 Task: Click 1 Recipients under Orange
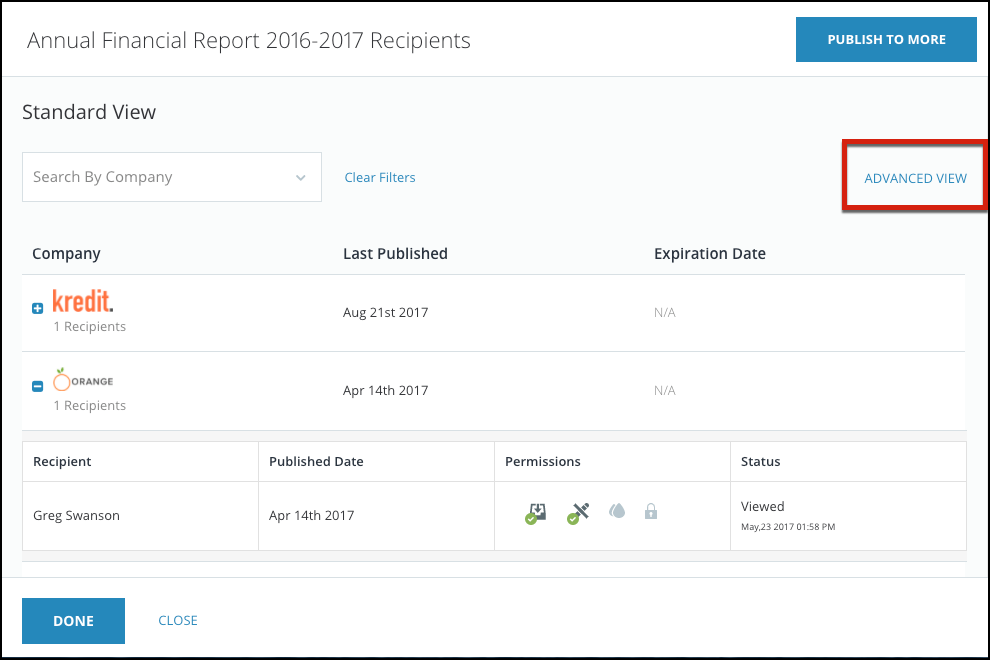pos(90,405)
